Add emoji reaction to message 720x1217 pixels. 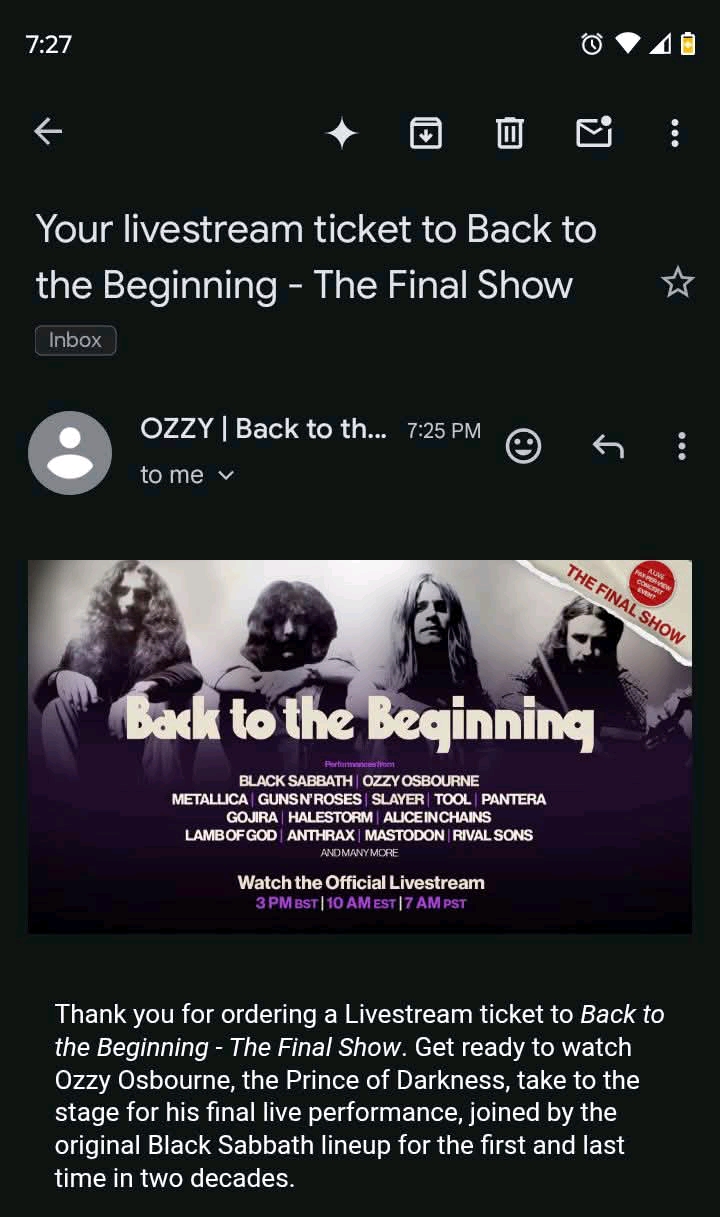523,446
